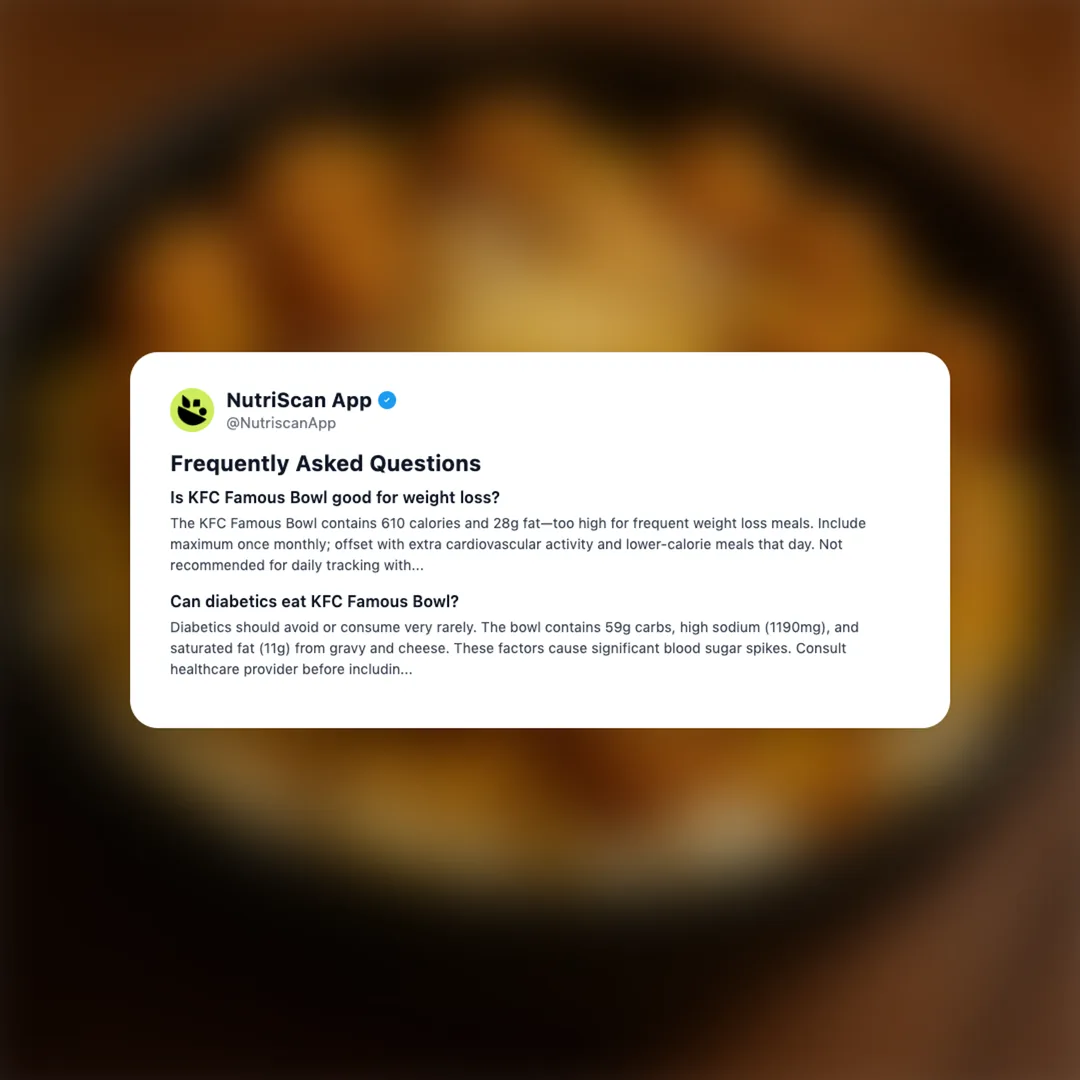The width and height of the screenshot is (1080, 1080).
Task: Click the NutriScan App green avatar logo
Action: pos(192,410)
